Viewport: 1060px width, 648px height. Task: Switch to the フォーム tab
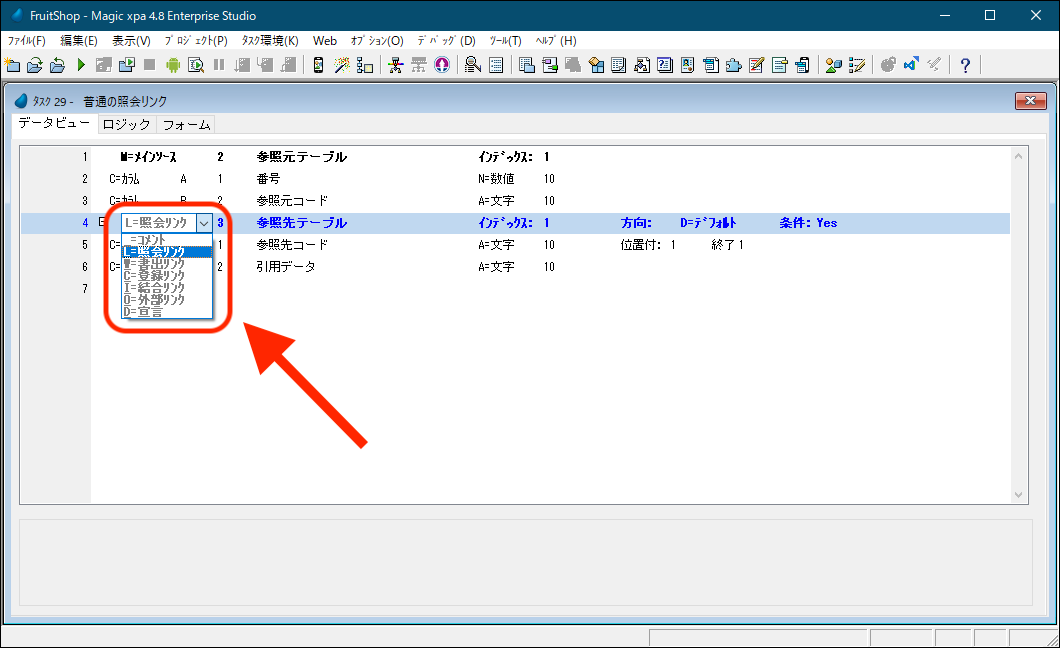pyautogui.click(x=186, y=125)
